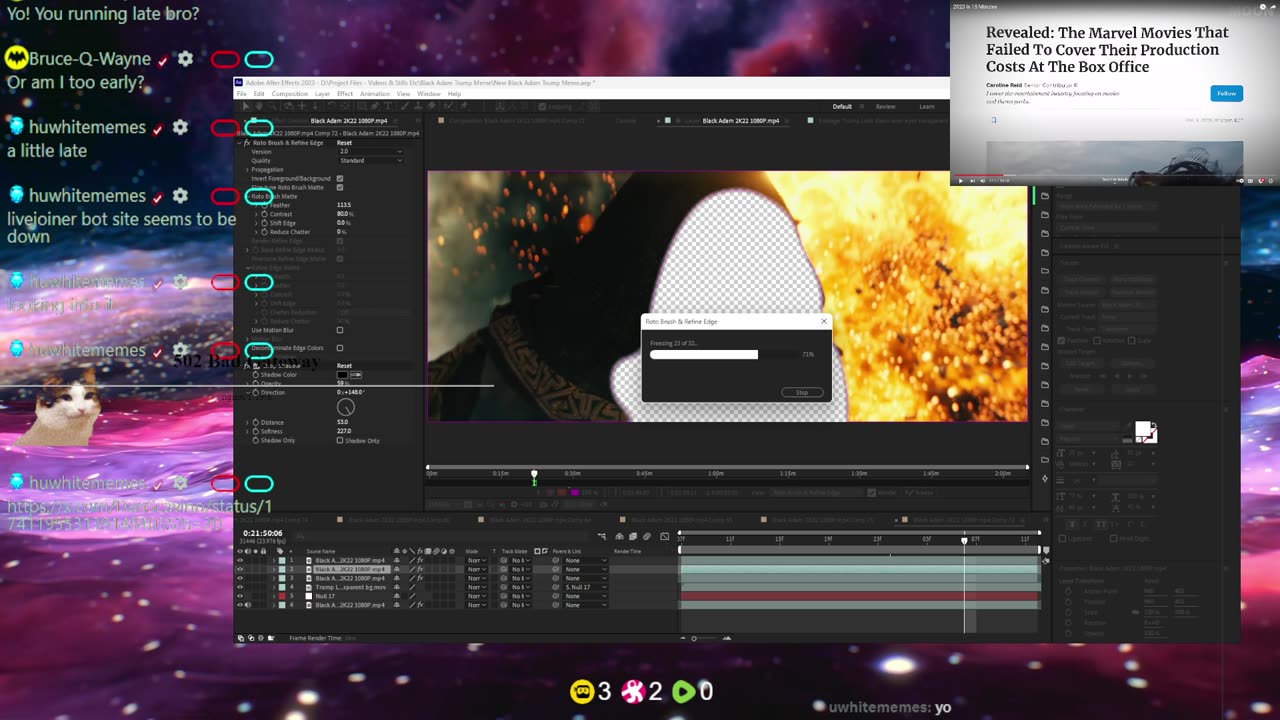Select the Pen tool in toolbar

point(374,106)
